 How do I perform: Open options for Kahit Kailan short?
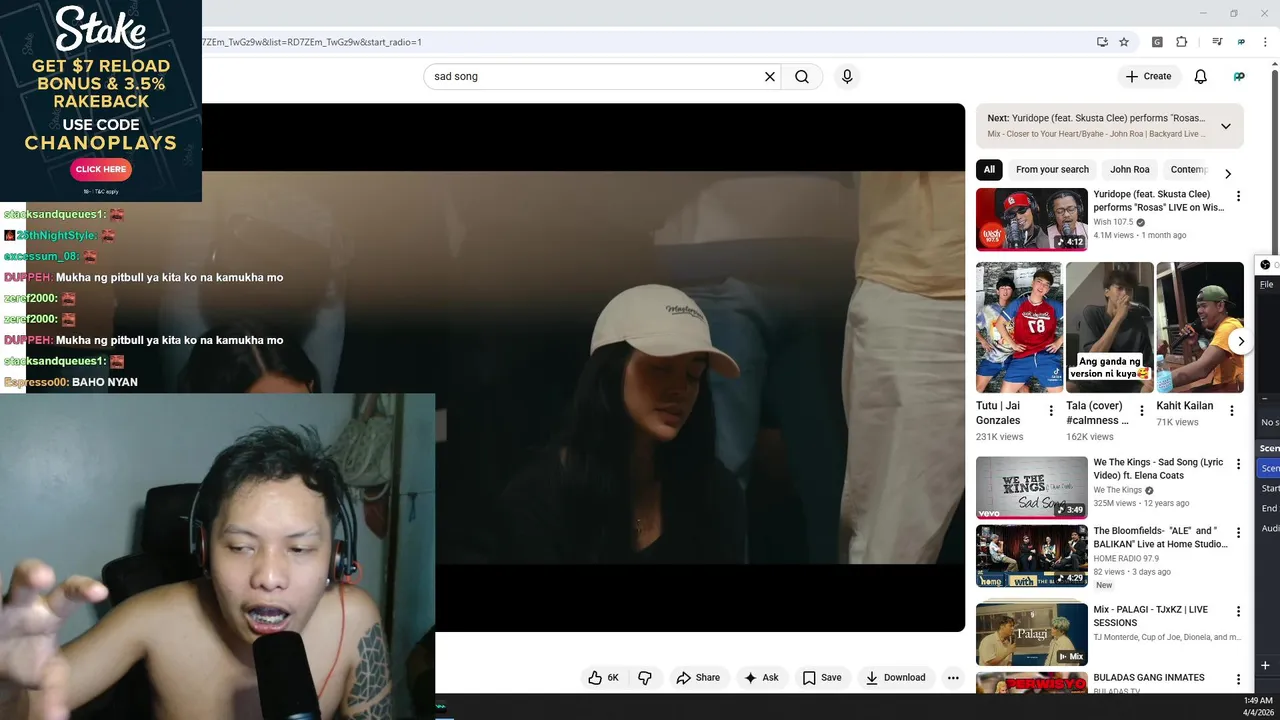point(1232,411)
